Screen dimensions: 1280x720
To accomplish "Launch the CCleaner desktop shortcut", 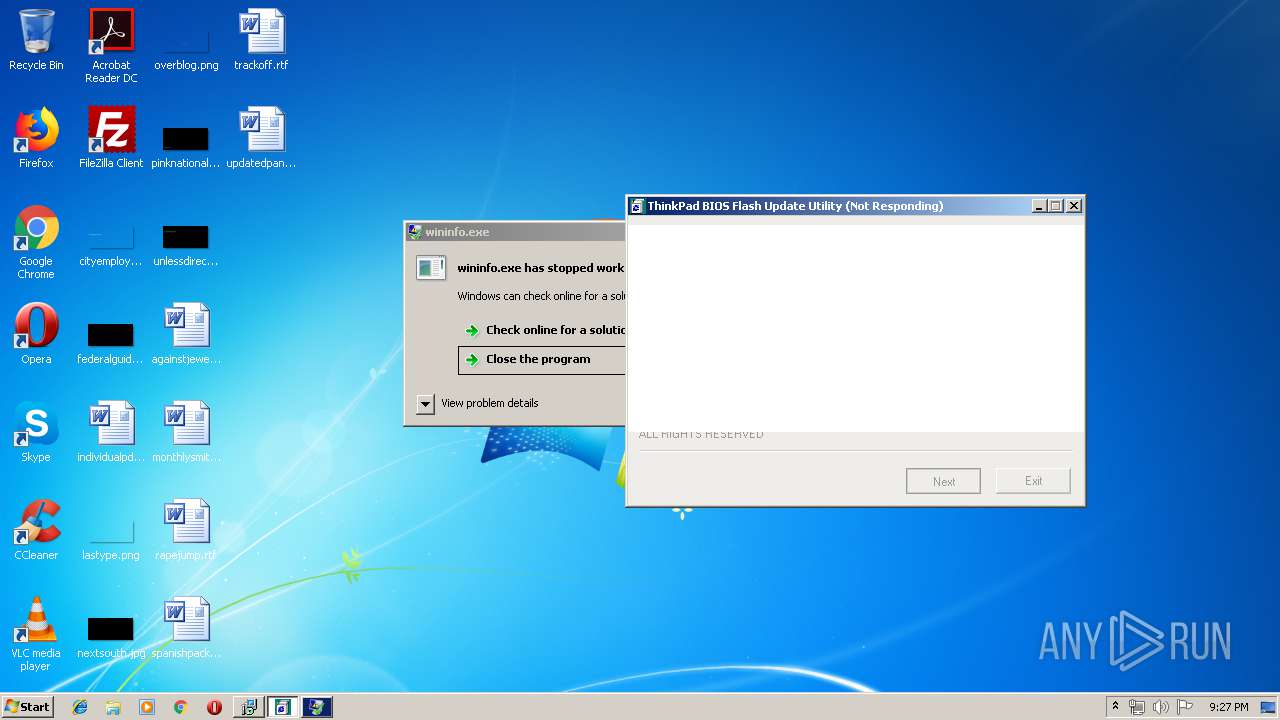I will point(36,530).
